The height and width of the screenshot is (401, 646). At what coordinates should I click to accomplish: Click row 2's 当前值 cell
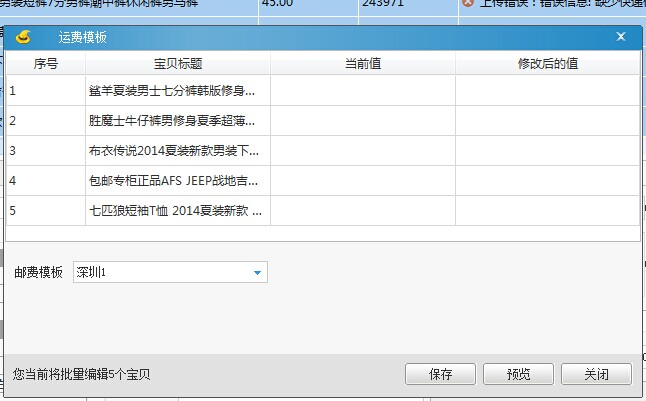[x=362, y=121]
